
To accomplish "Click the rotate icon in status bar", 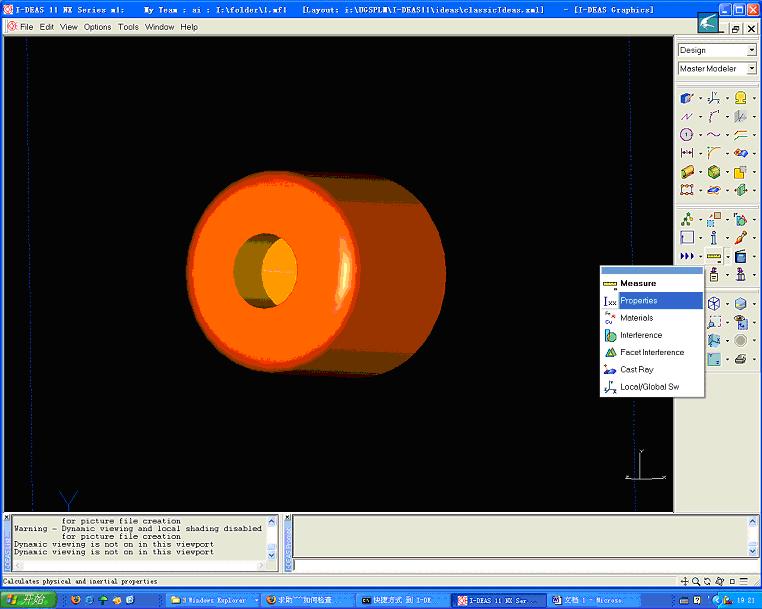I will click(x=708, y=581).
